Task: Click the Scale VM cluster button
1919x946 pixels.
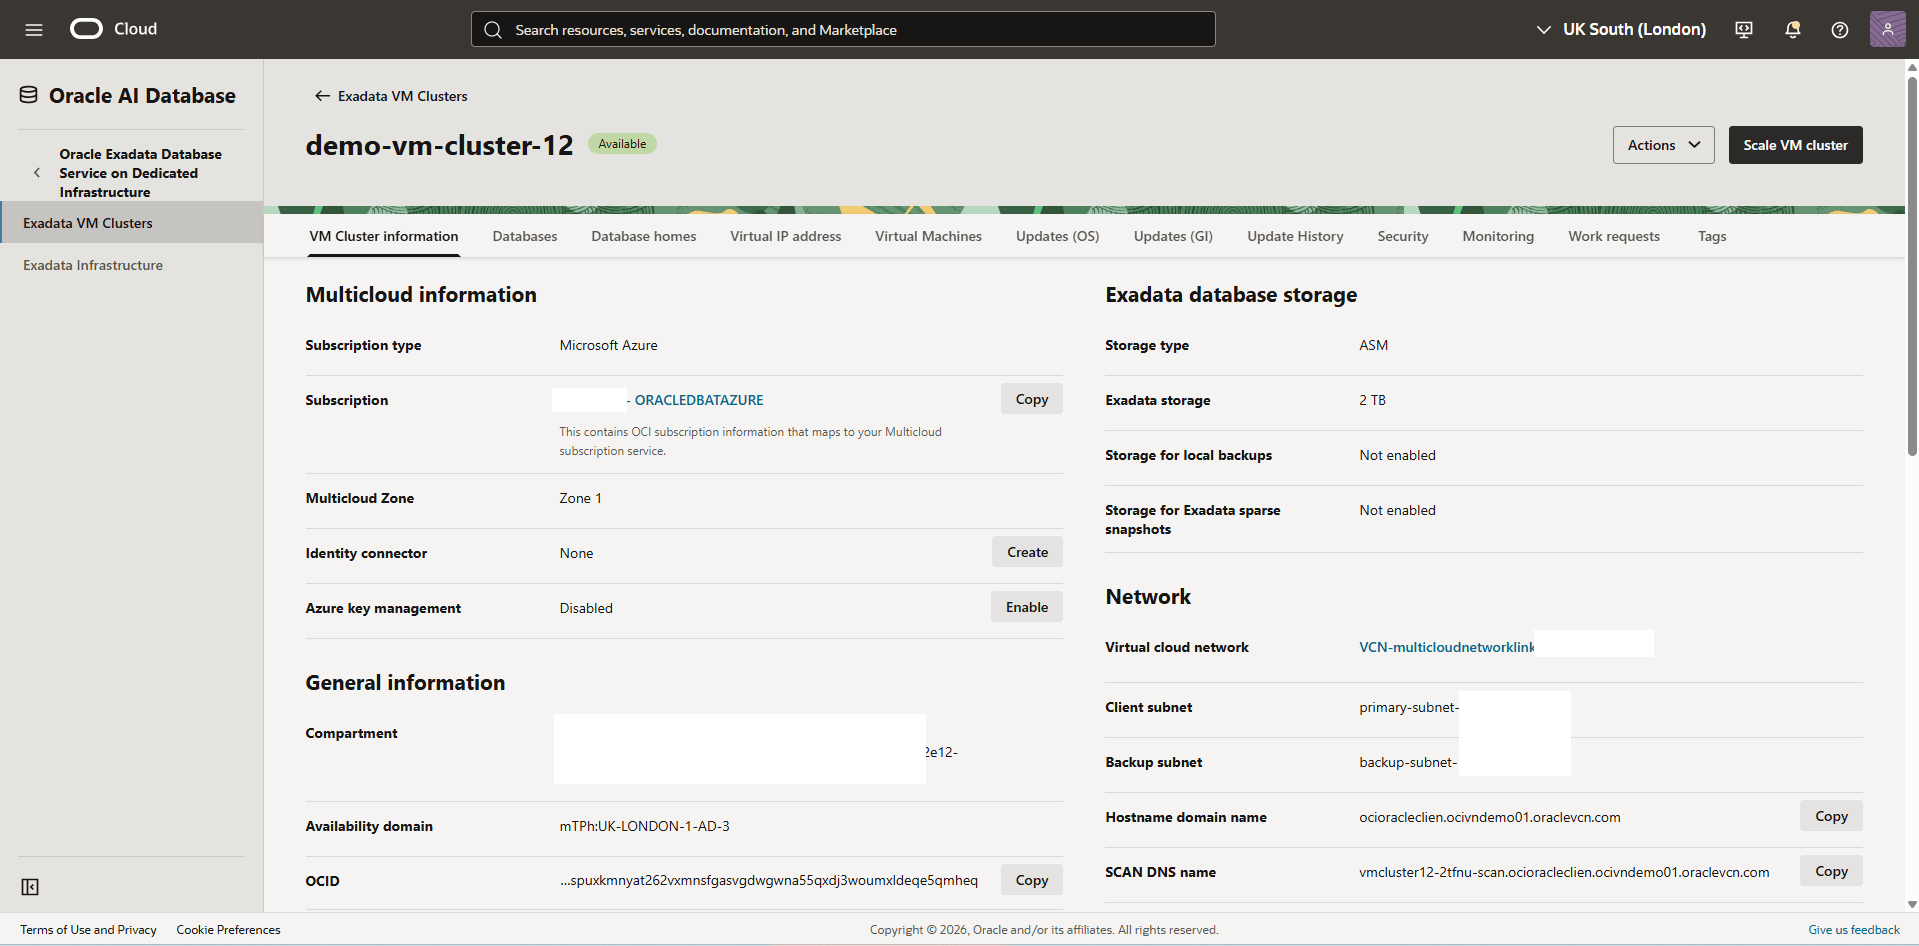Action: click(x=1794, y=144)
